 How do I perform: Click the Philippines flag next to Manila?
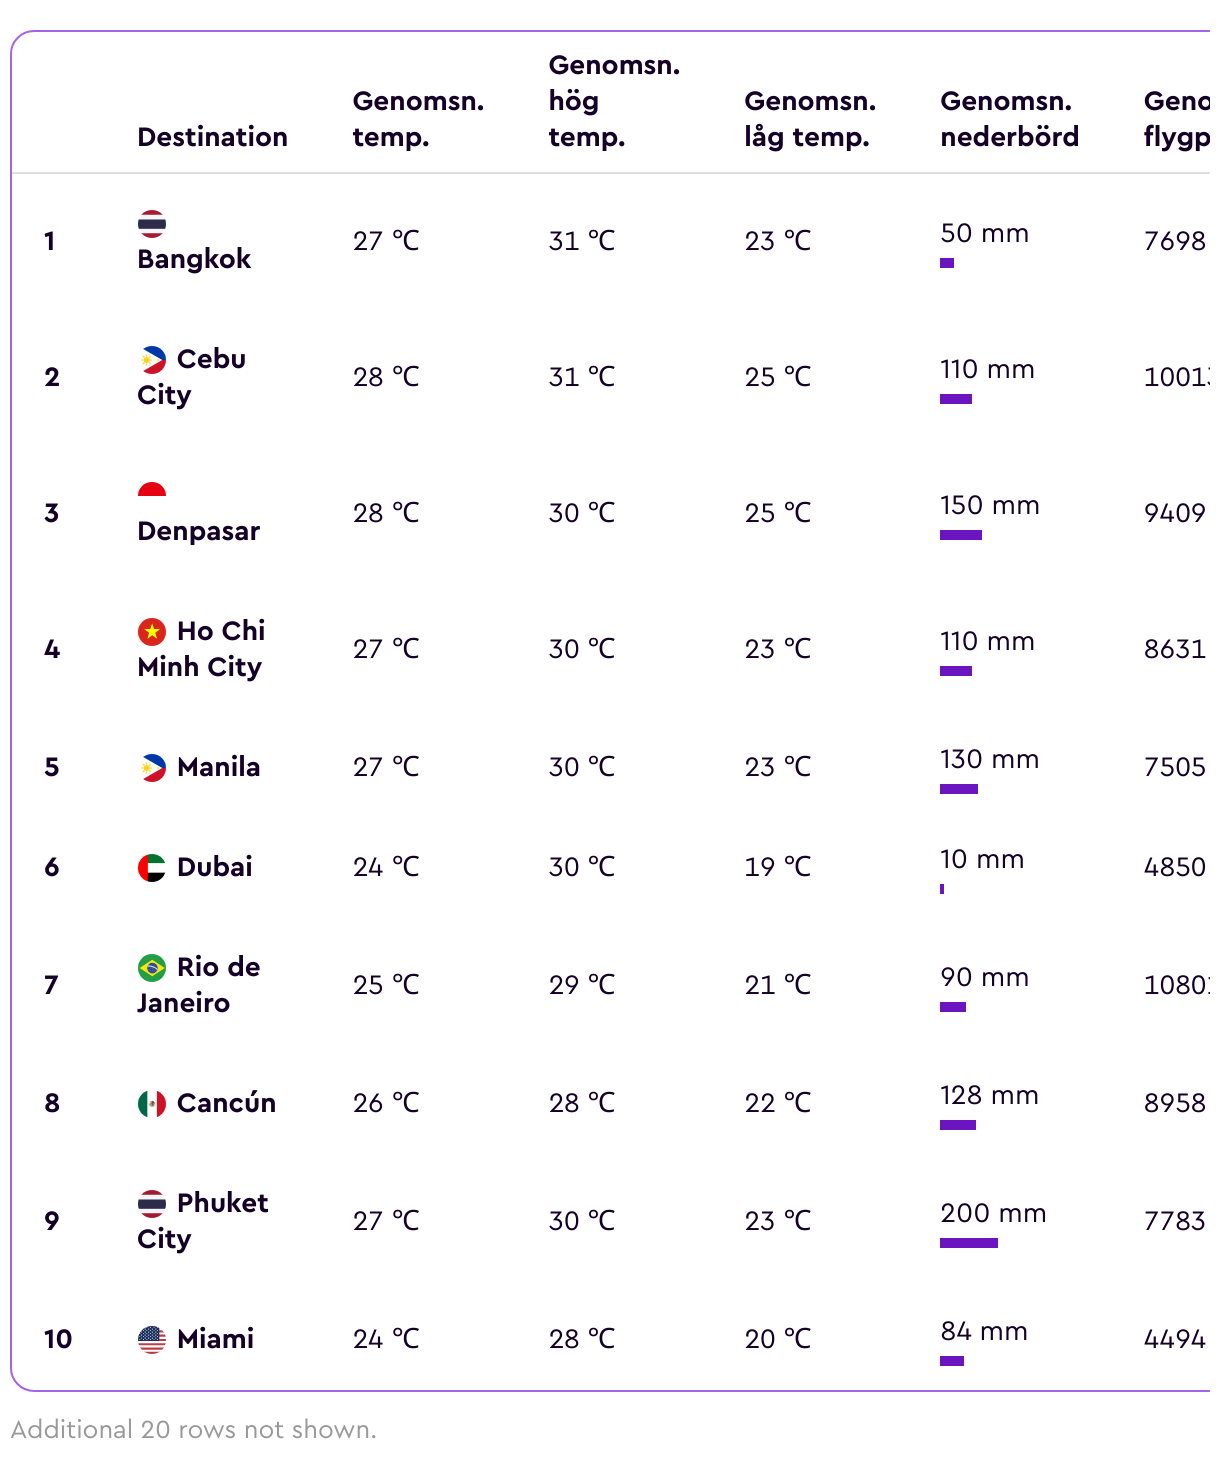click(x=152, y=767)
